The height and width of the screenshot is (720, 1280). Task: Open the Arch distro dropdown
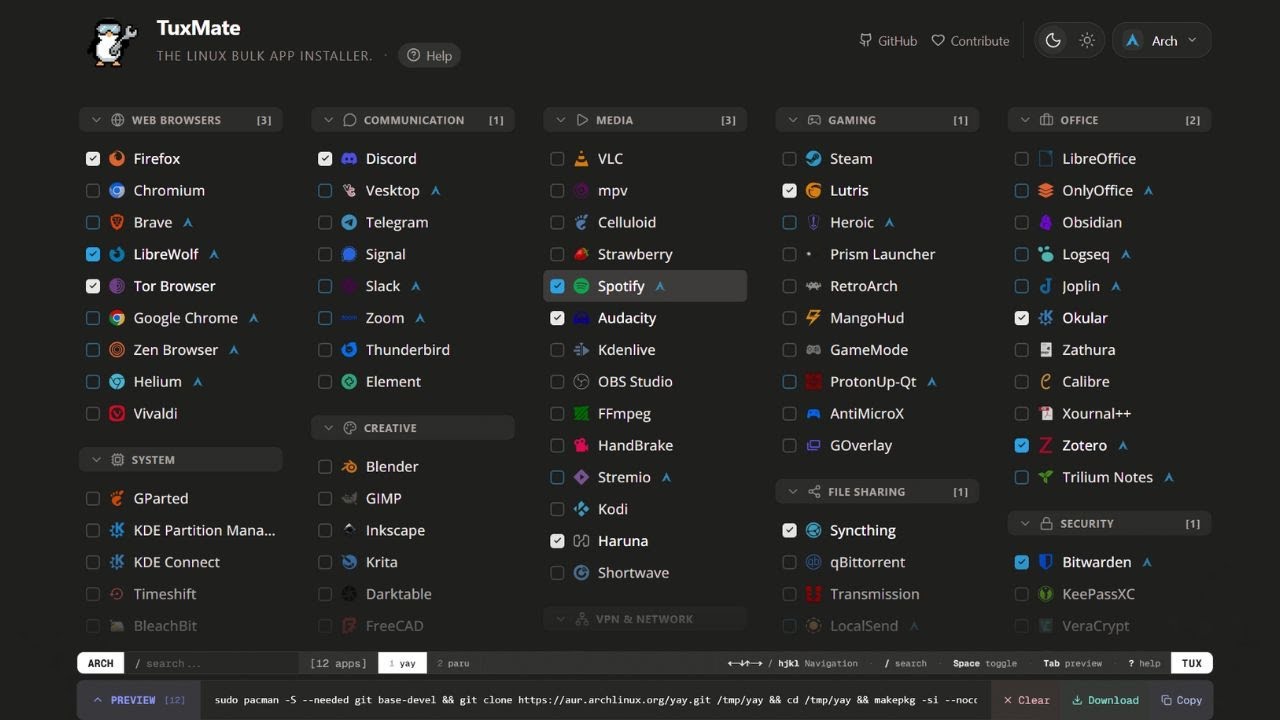(1162, 41)
